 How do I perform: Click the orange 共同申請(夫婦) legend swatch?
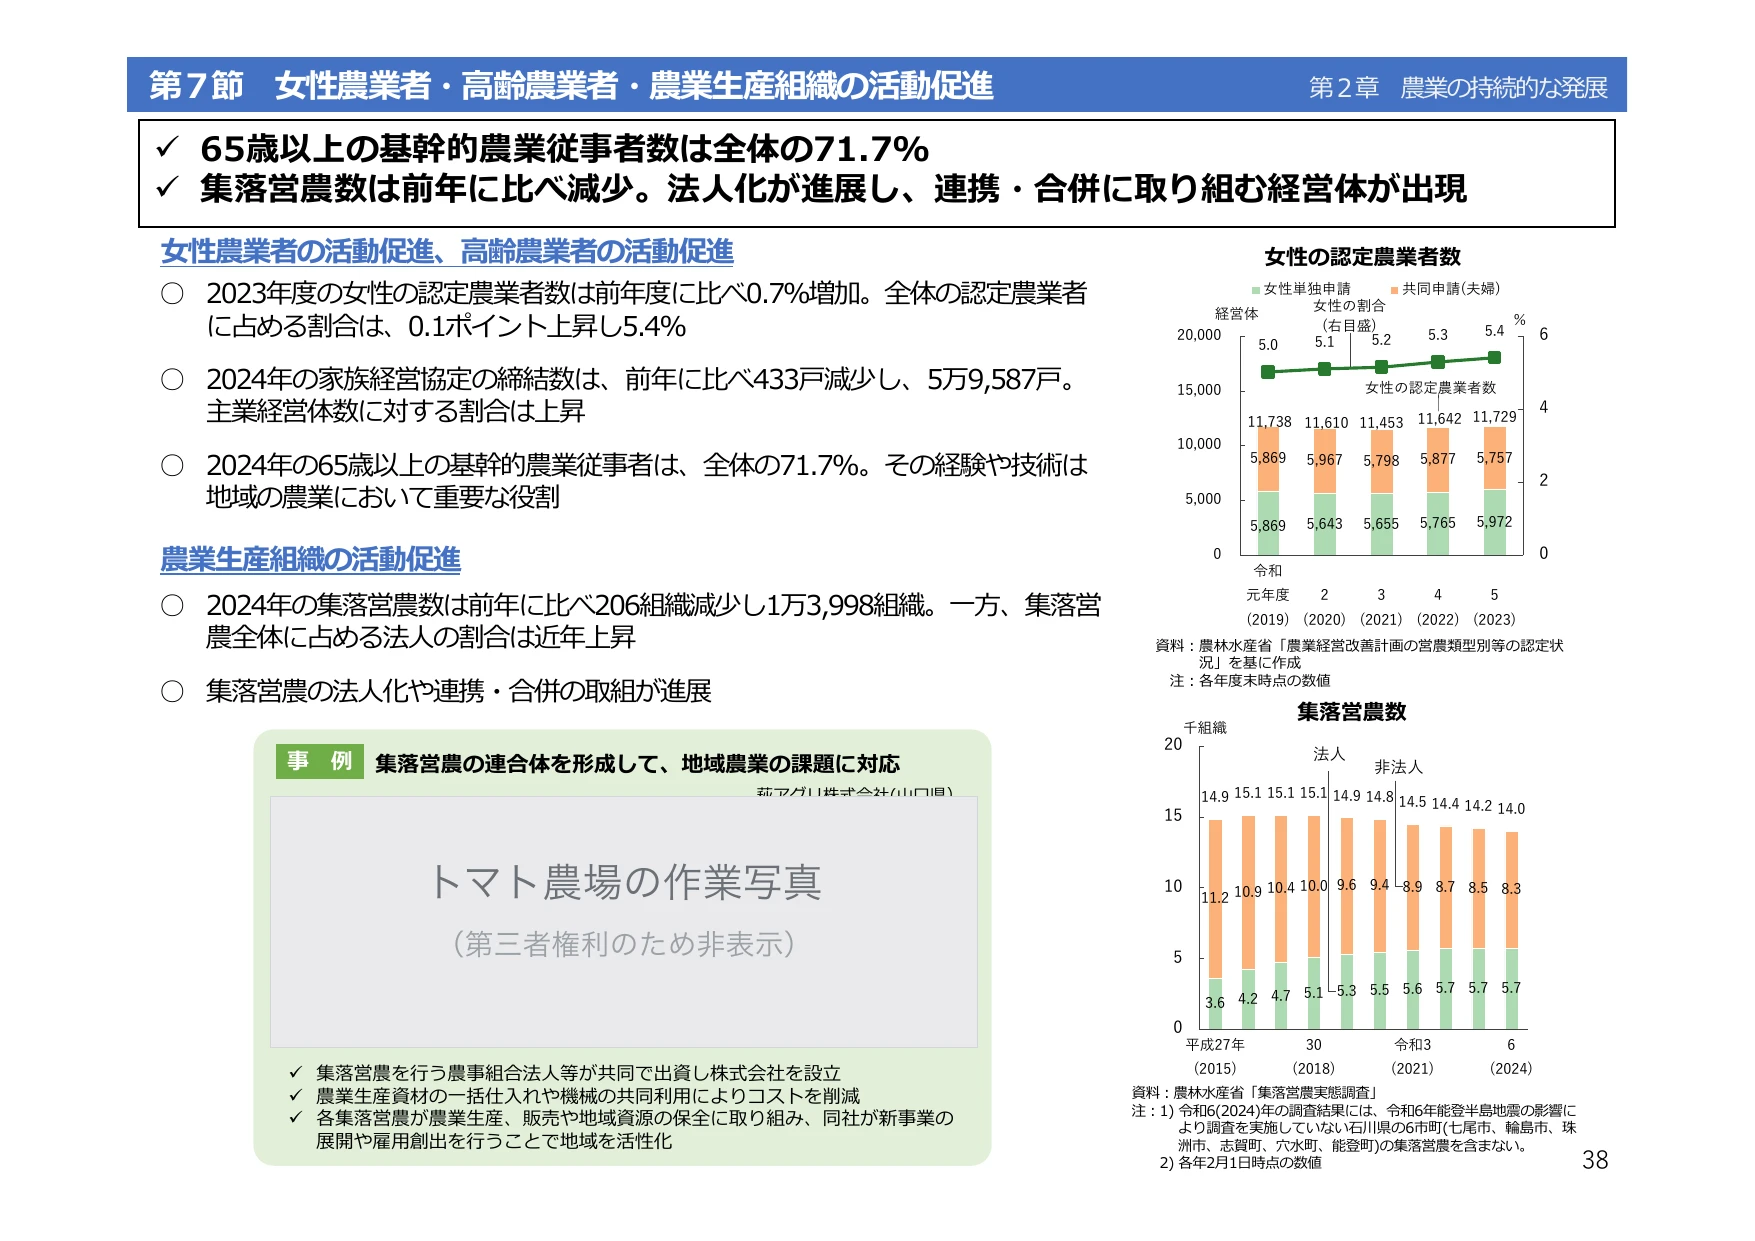[x=1394, y=290]
